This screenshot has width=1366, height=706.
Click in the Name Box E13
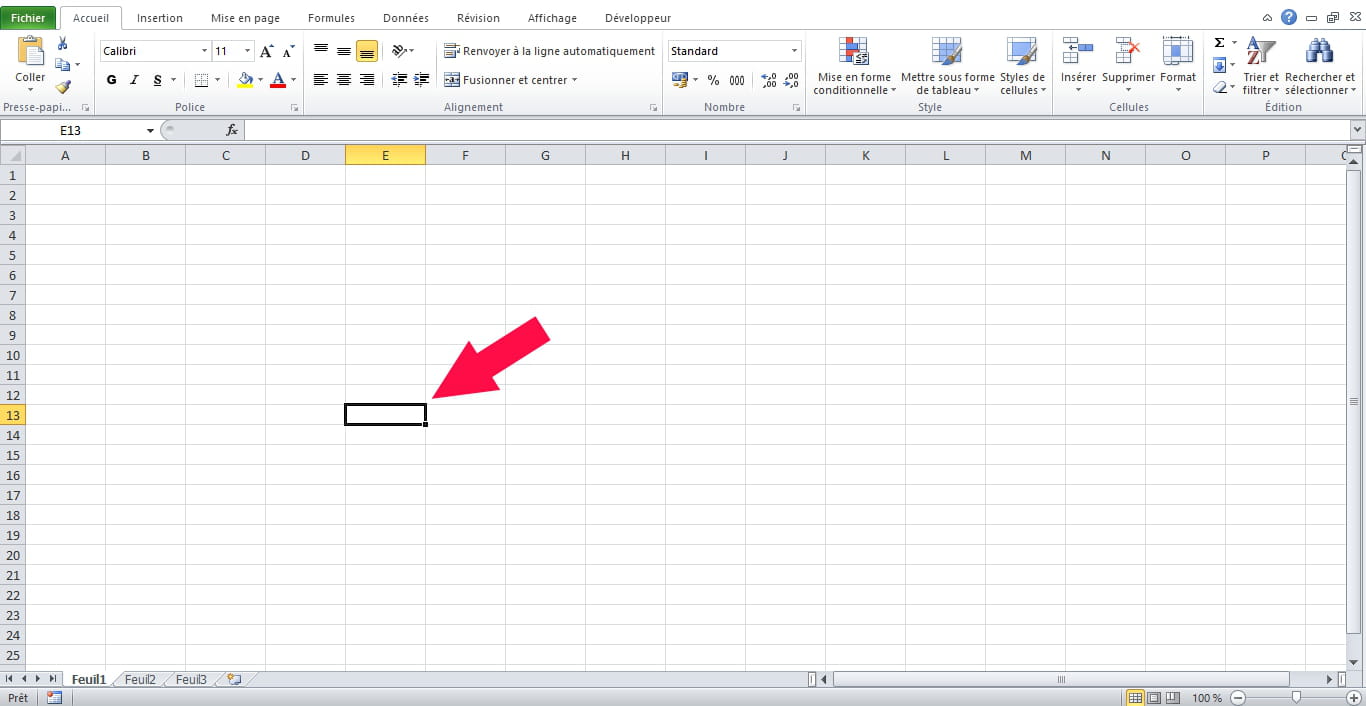click(72, 130)
